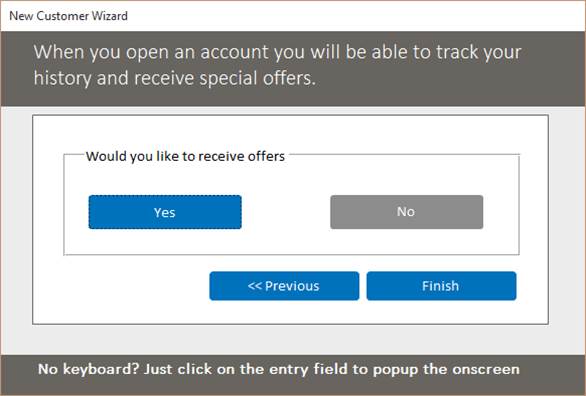
Task: Go back with the << Previous button
Action: 284,286
